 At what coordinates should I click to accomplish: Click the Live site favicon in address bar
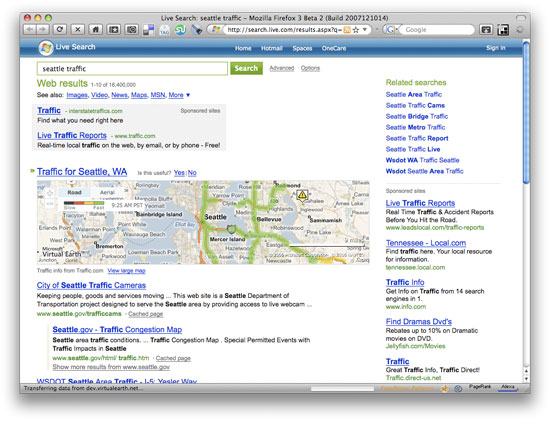216,29
